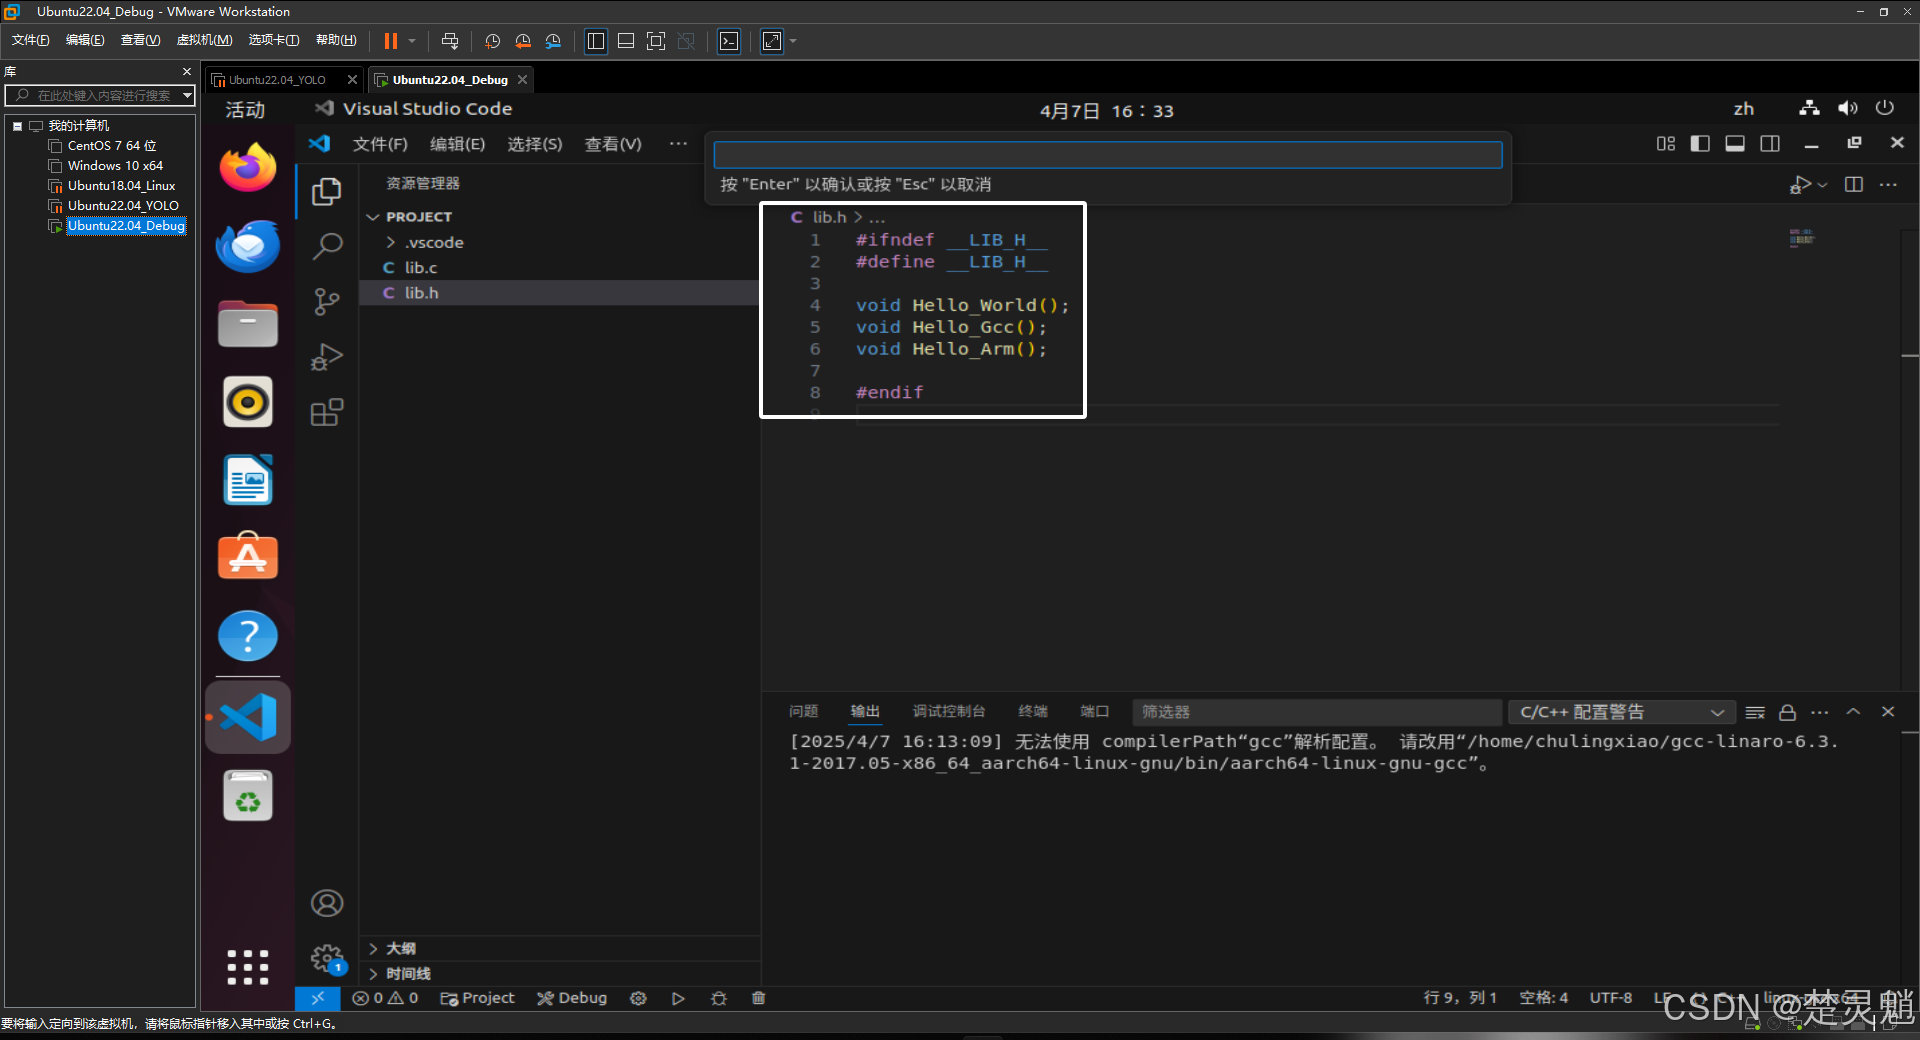This screenshot has height=1040, width=1920.
Task: Click the Project button in status bar
Action: click(x=477, y=998)
